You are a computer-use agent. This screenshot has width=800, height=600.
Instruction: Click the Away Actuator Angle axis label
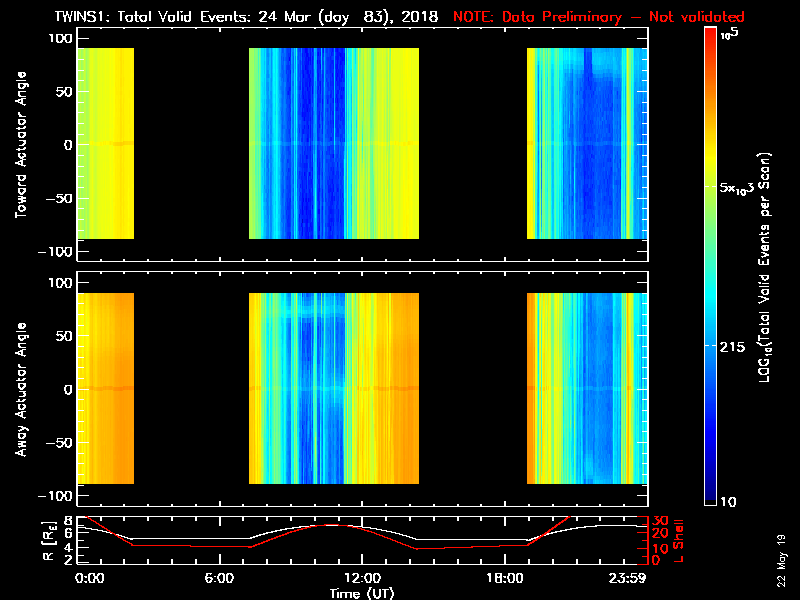tap(21, 389)
